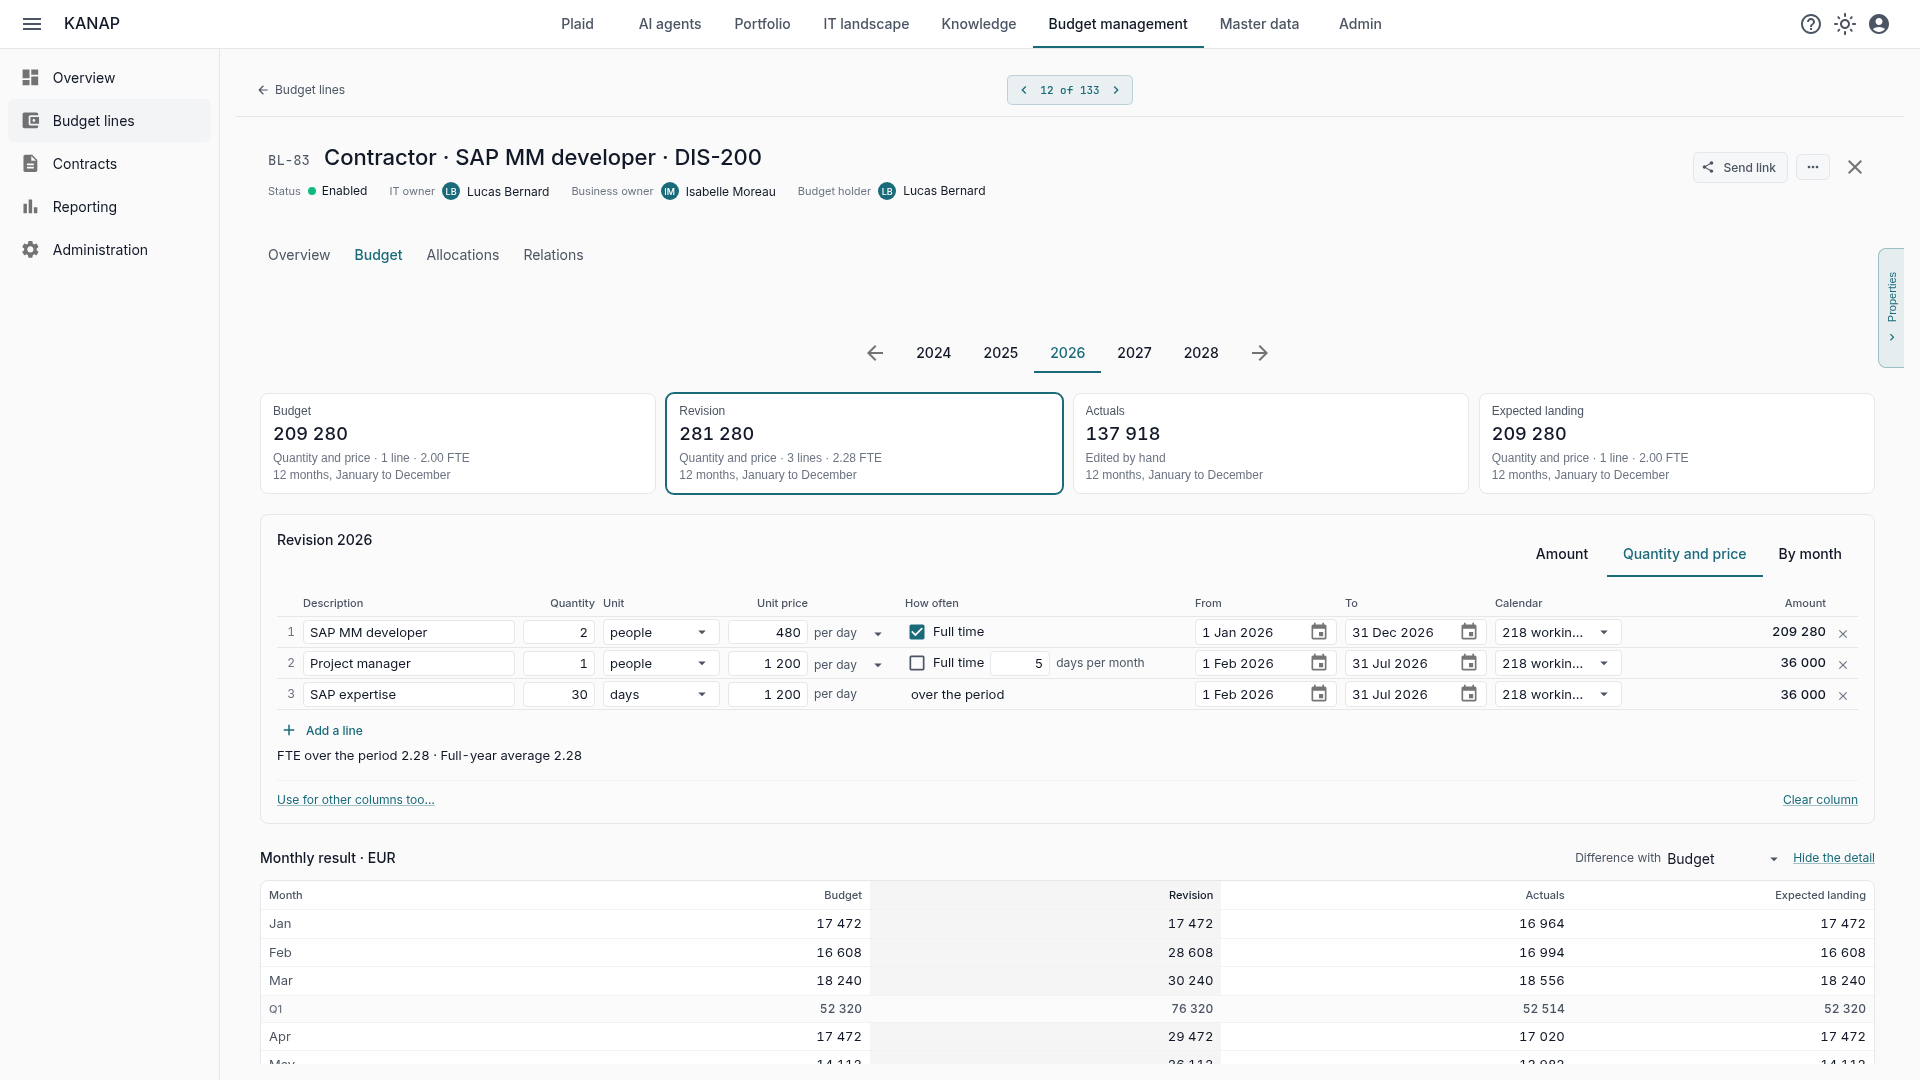1920x1080 pixels.
Task: Open unit dropdown for SAP MM developer
Action: click(x=661, y=632)
